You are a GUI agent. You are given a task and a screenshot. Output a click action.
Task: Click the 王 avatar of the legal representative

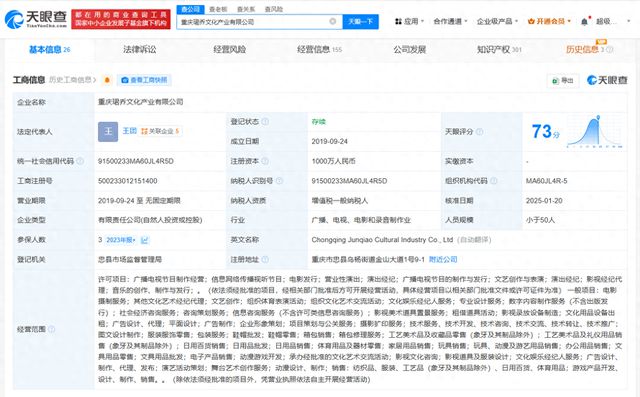click(108, 132)
